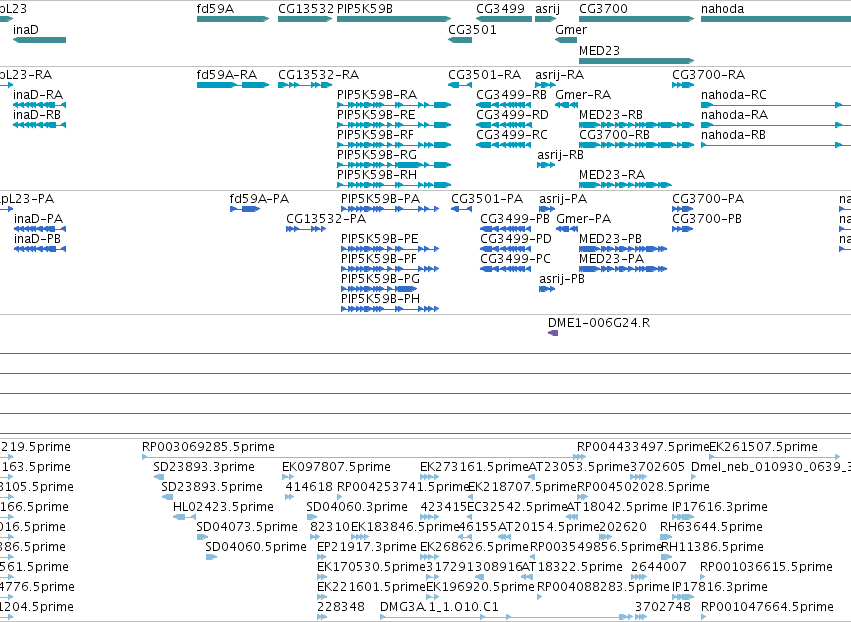
Task: Select the Gmer gene label
Action: (571, 29)
